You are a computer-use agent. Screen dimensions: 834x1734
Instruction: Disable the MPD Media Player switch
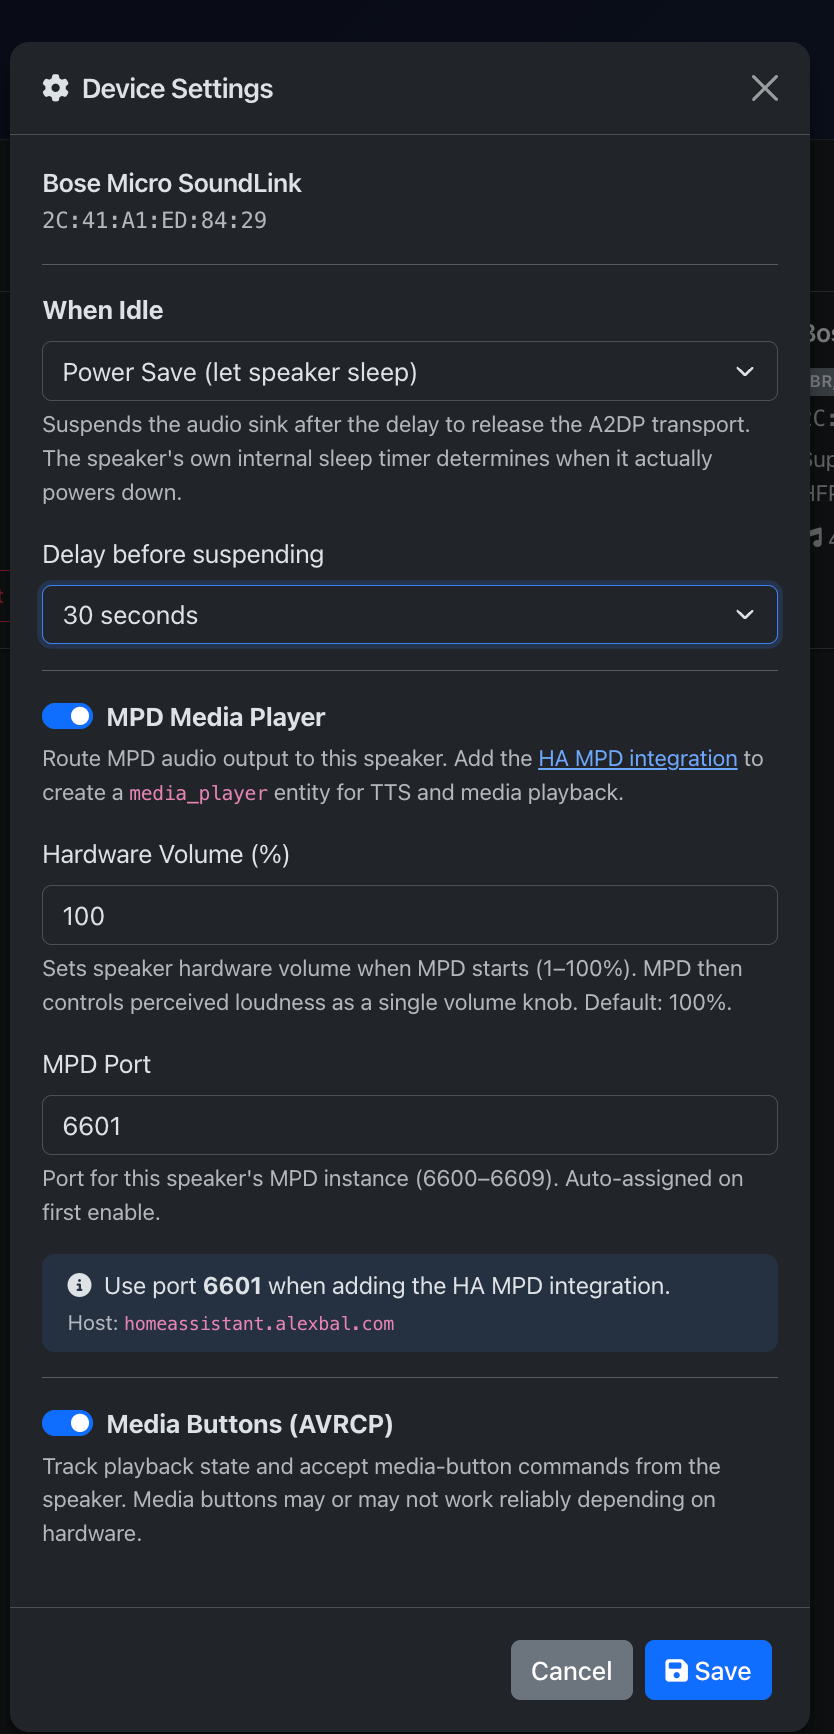[67, 716]
